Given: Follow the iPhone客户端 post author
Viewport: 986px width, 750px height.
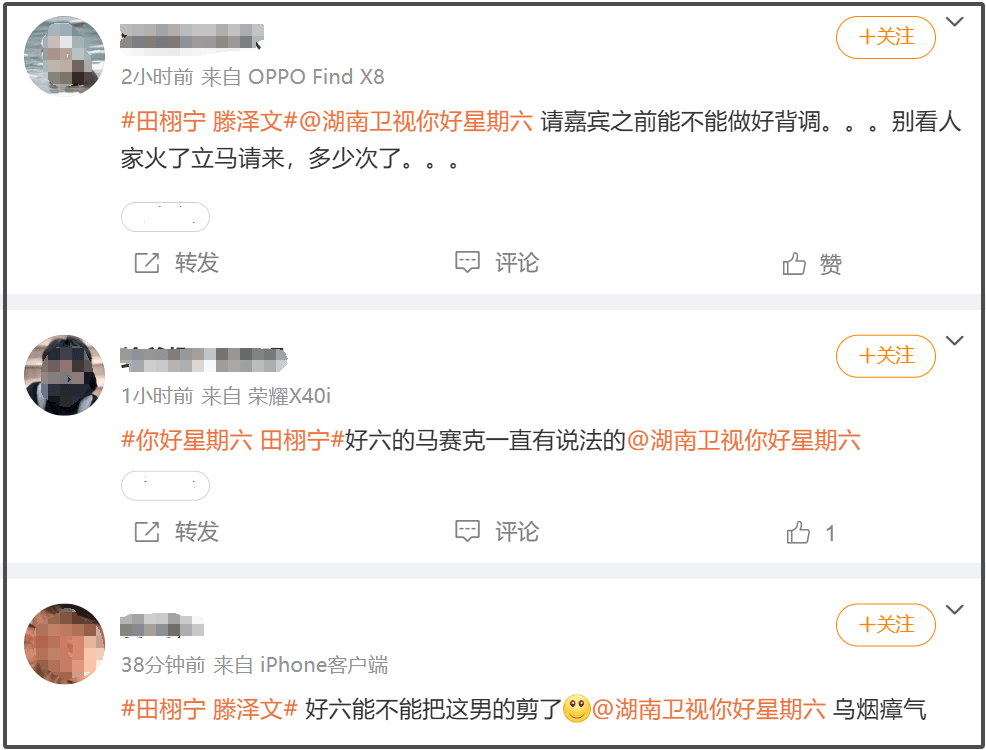Looking at the screenshot, I should point(885,625).
